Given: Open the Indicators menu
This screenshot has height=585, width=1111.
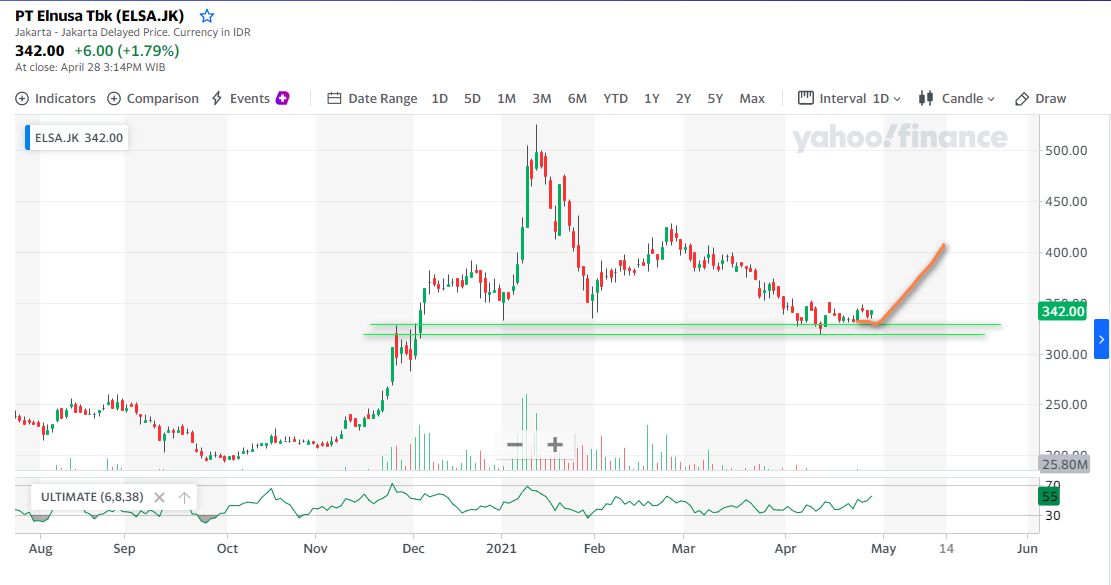Looking at the screenshot, I should click(55, 98).
